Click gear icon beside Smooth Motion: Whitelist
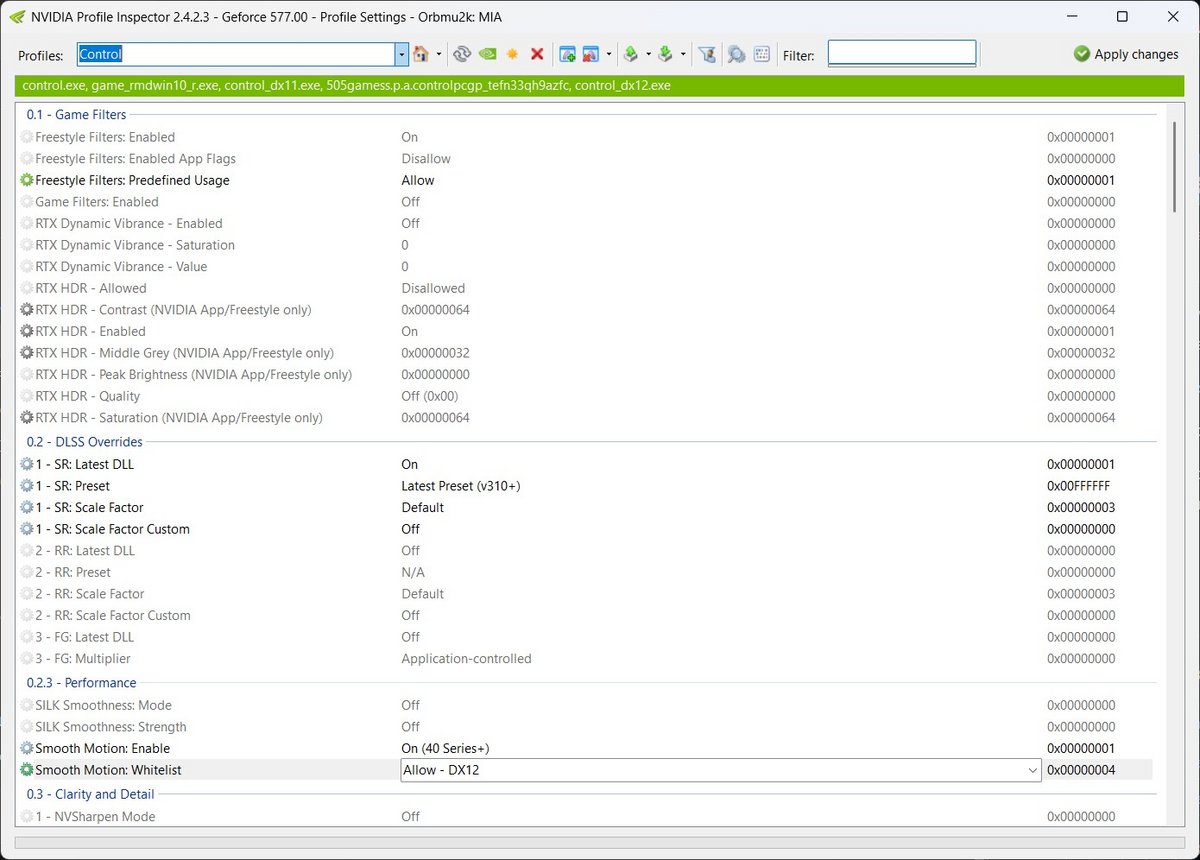Image resolution: width=1200 pixels, height=860 pixels. [x=27, y=770]
